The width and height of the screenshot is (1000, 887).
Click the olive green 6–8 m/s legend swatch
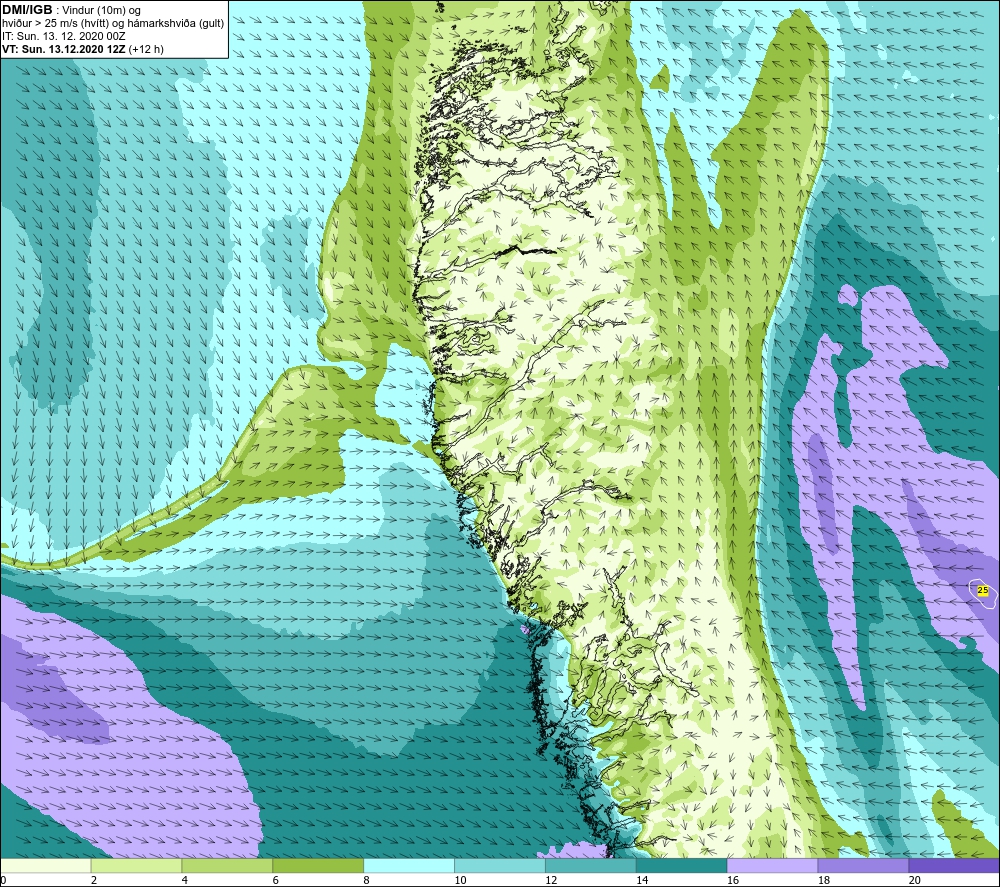318,865
